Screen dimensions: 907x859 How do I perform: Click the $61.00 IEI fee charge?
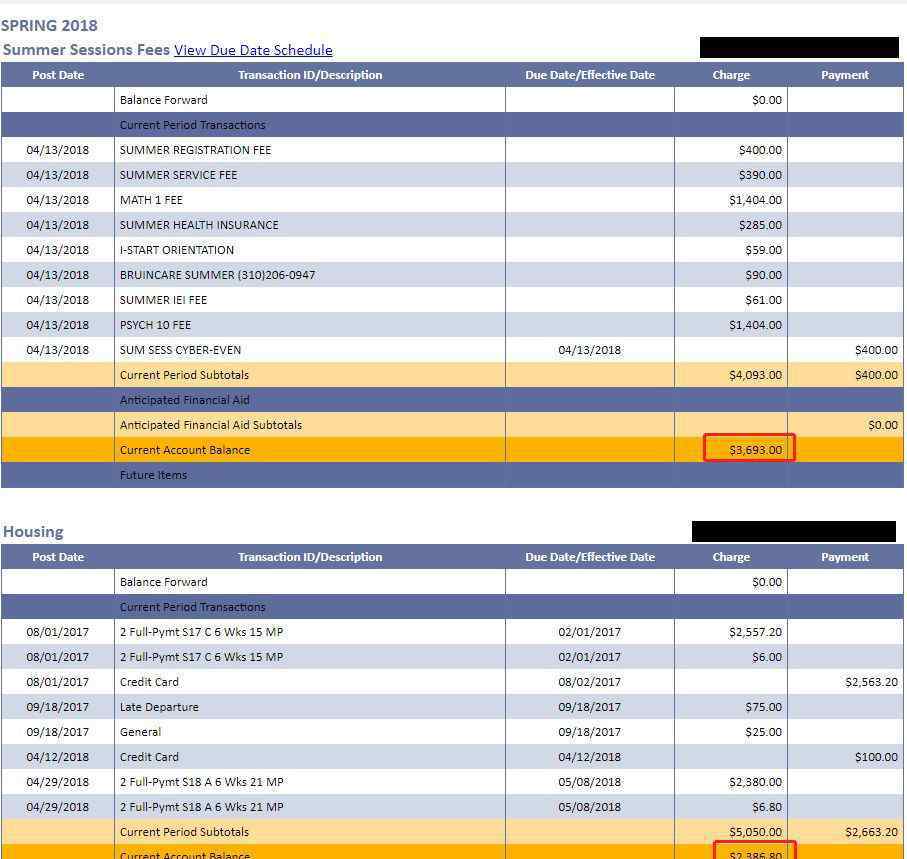[x=764, y=300]
